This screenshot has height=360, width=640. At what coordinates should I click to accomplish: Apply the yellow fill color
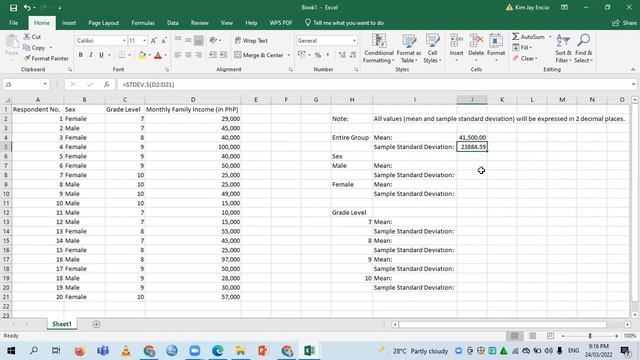point(142,55)
